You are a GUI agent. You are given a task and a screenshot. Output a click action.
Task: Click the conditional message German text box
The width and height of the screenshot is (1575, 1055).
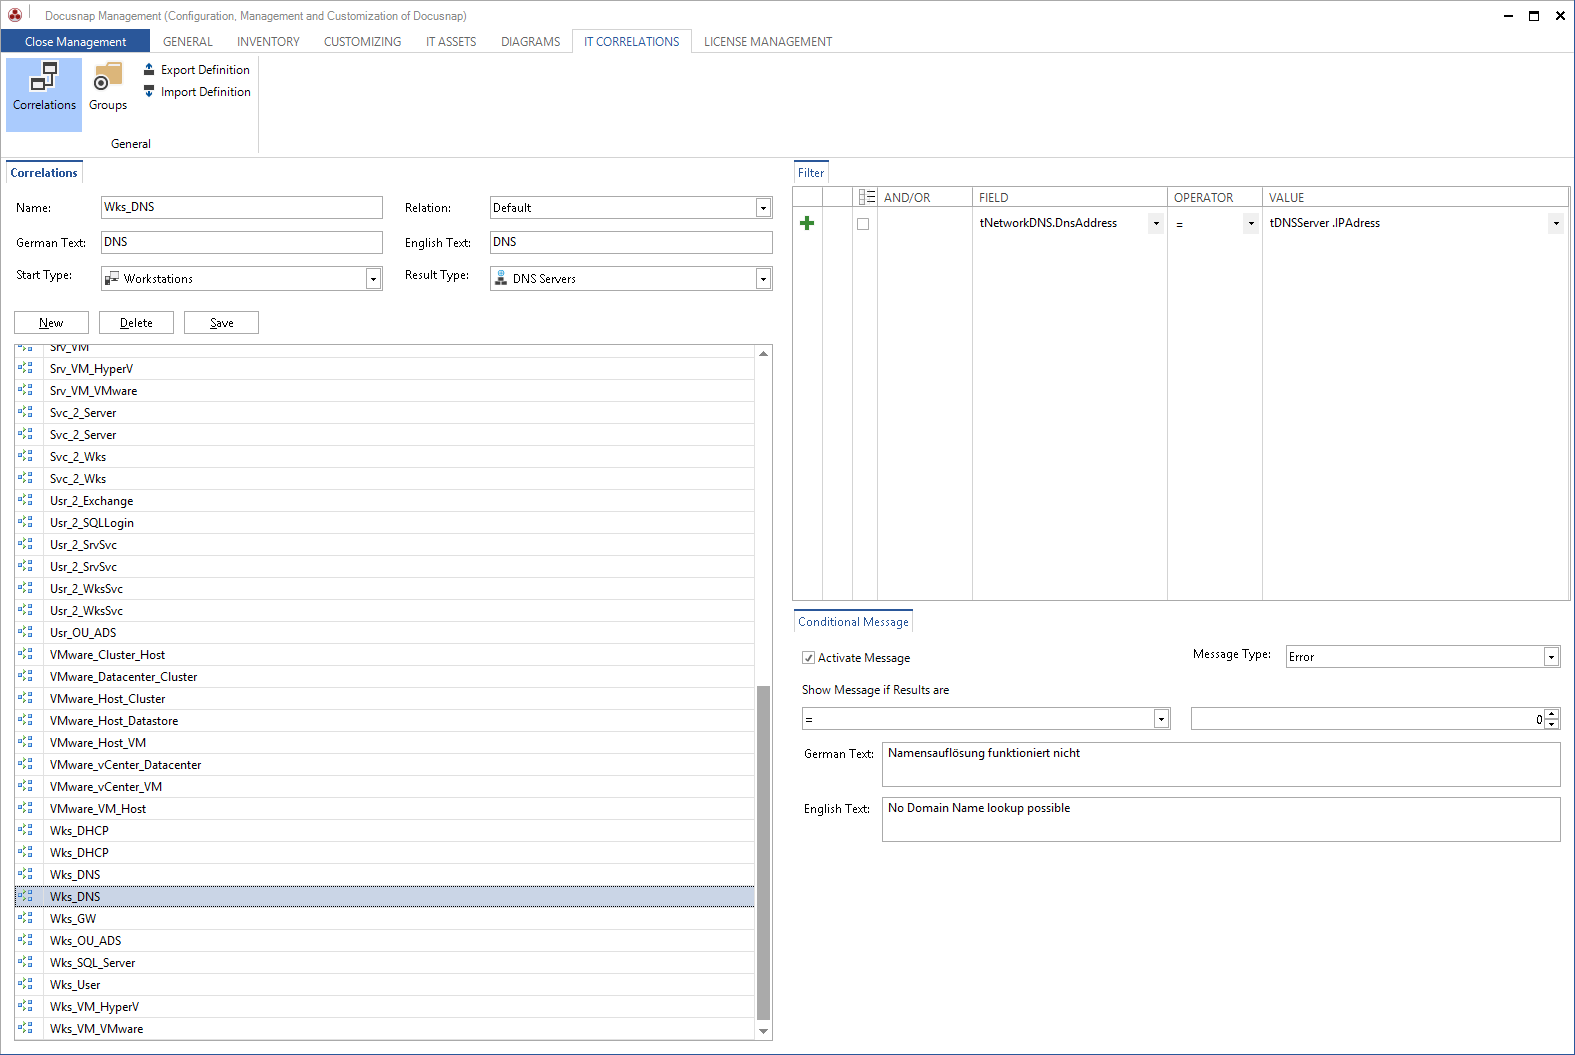click(x=1221, y=764)
